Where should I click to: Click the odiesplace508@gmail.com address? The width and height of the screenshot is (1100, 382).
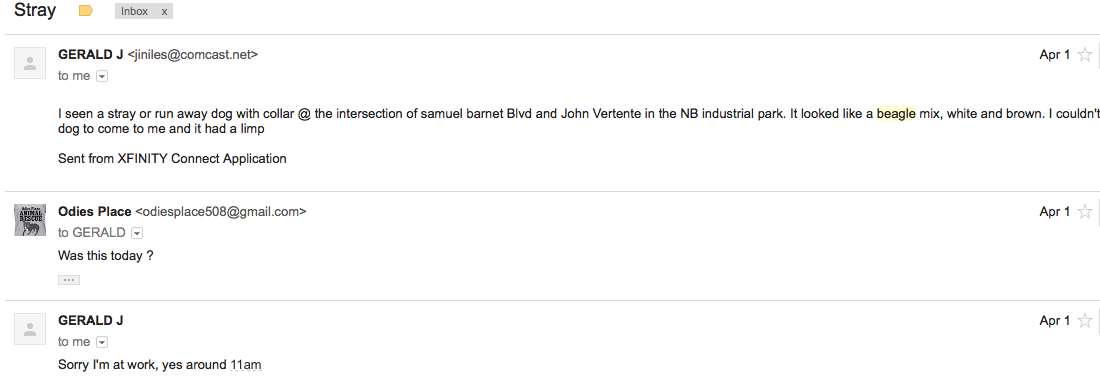click(x=221, y=212)
